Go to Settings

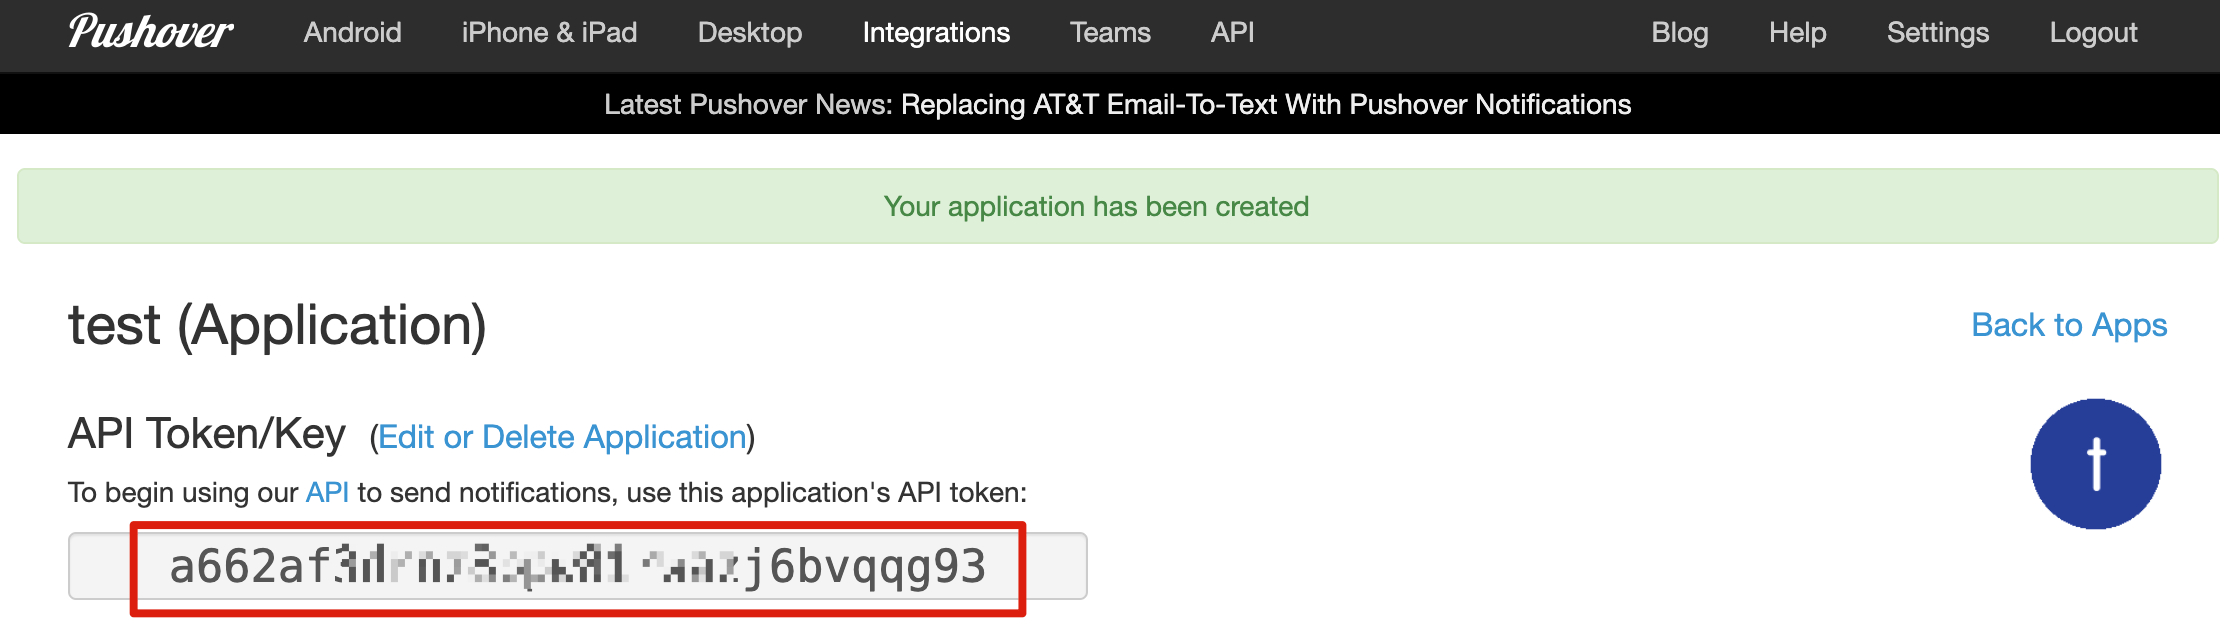click(1938, 33)
